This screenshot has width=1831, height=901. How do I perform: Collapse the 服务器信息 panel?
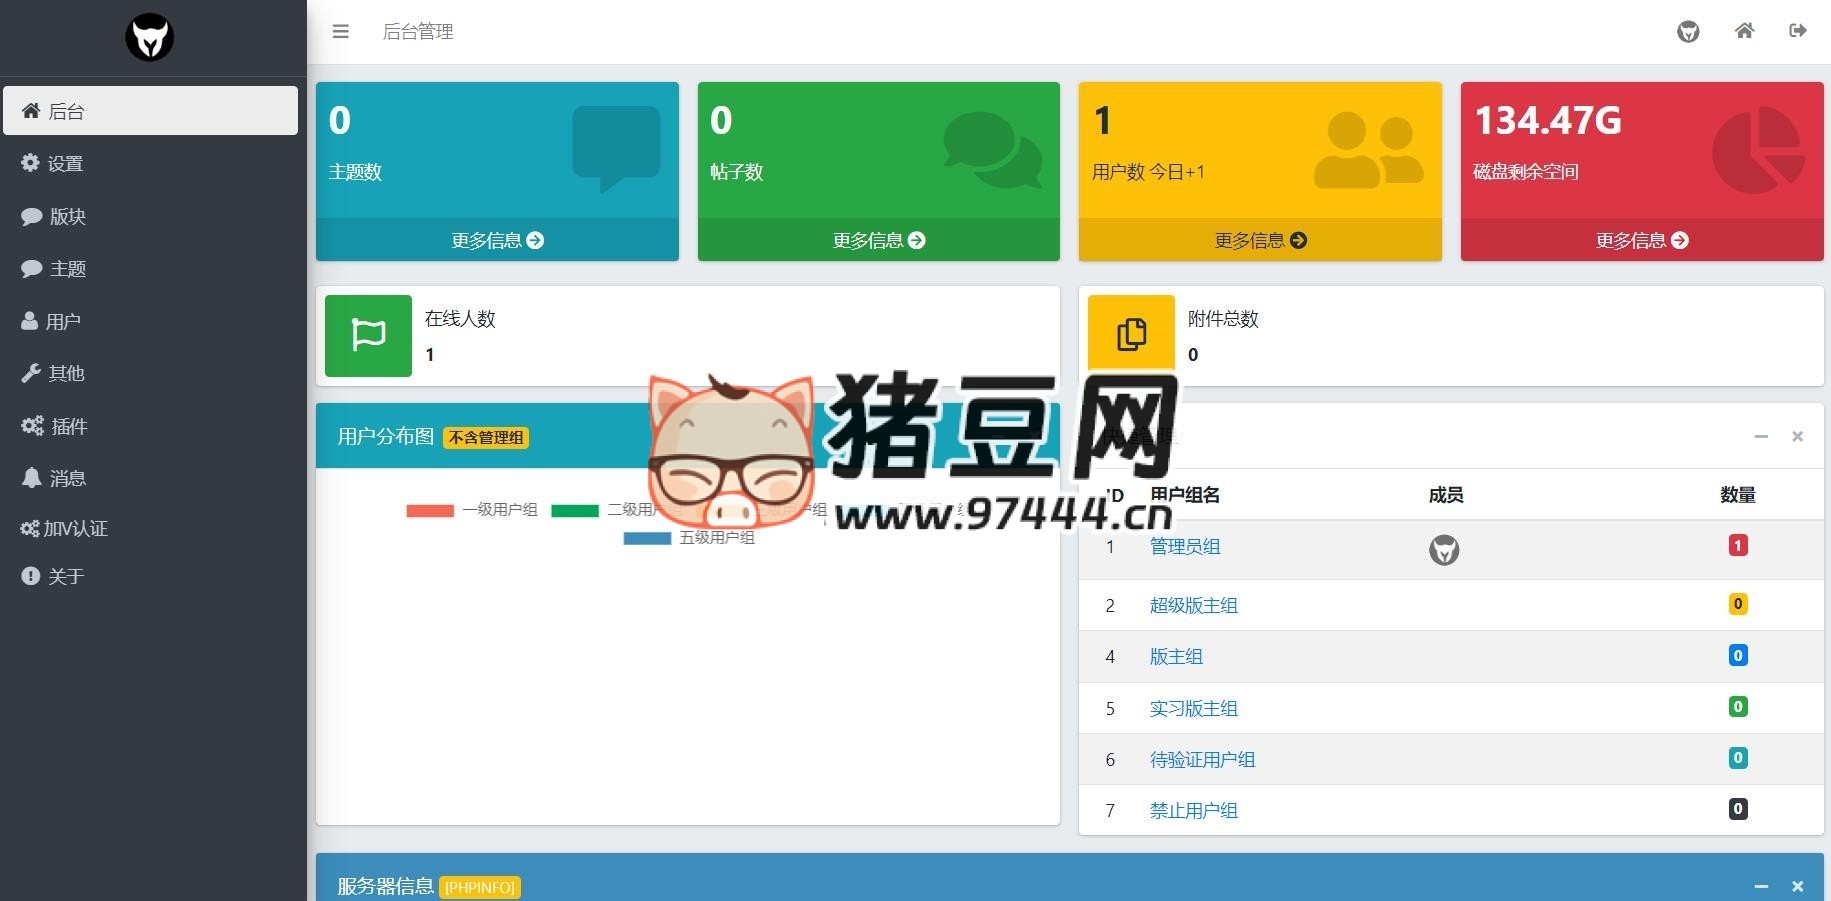point(1761,886)
